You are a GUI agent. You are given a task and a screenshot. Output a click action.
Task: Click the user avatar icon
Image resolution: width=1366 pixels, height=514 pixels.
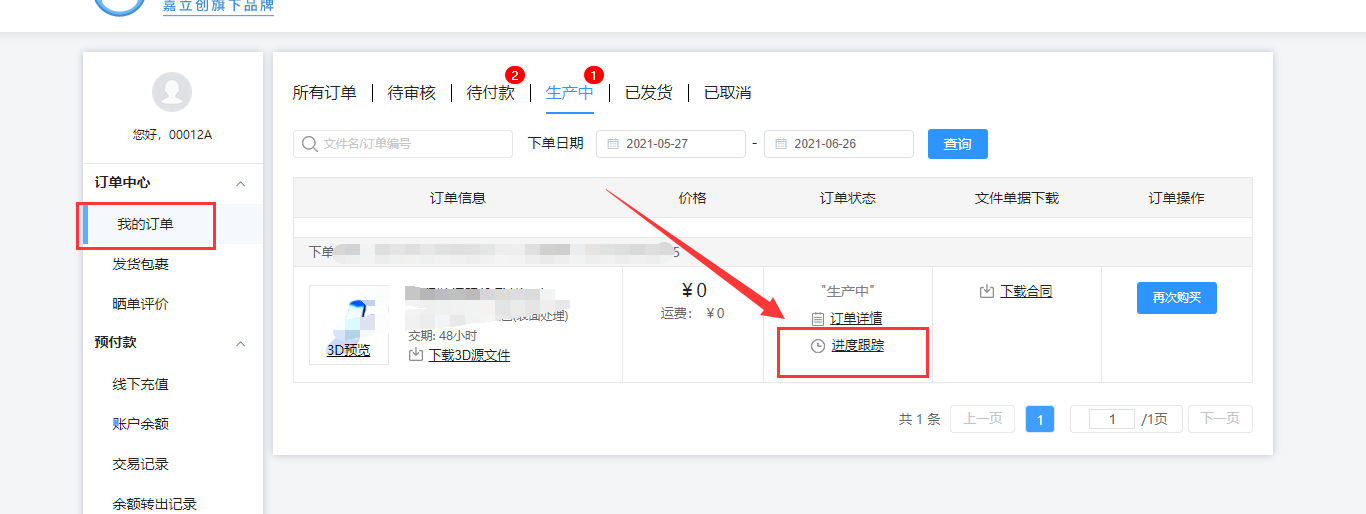[x=172, y=92]
